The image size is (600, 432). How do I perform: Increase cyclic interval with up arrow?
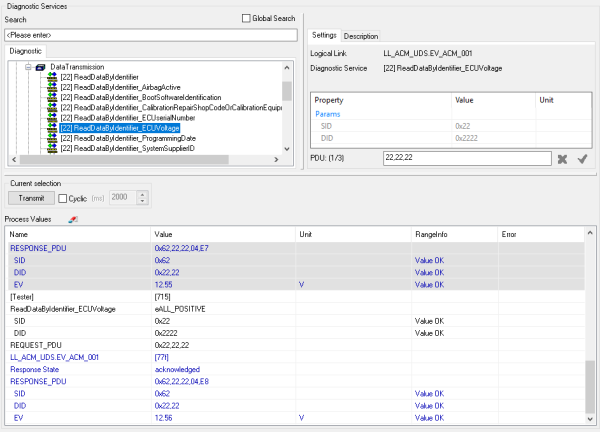(142, 194)
